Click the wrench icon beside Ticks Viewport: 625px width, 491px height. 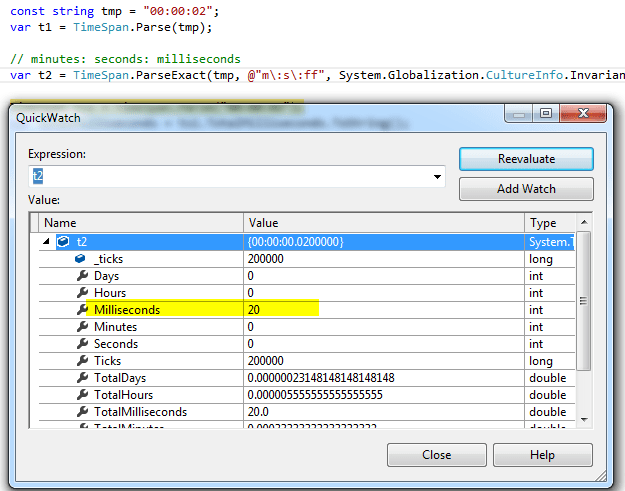(x=82, y=360)
